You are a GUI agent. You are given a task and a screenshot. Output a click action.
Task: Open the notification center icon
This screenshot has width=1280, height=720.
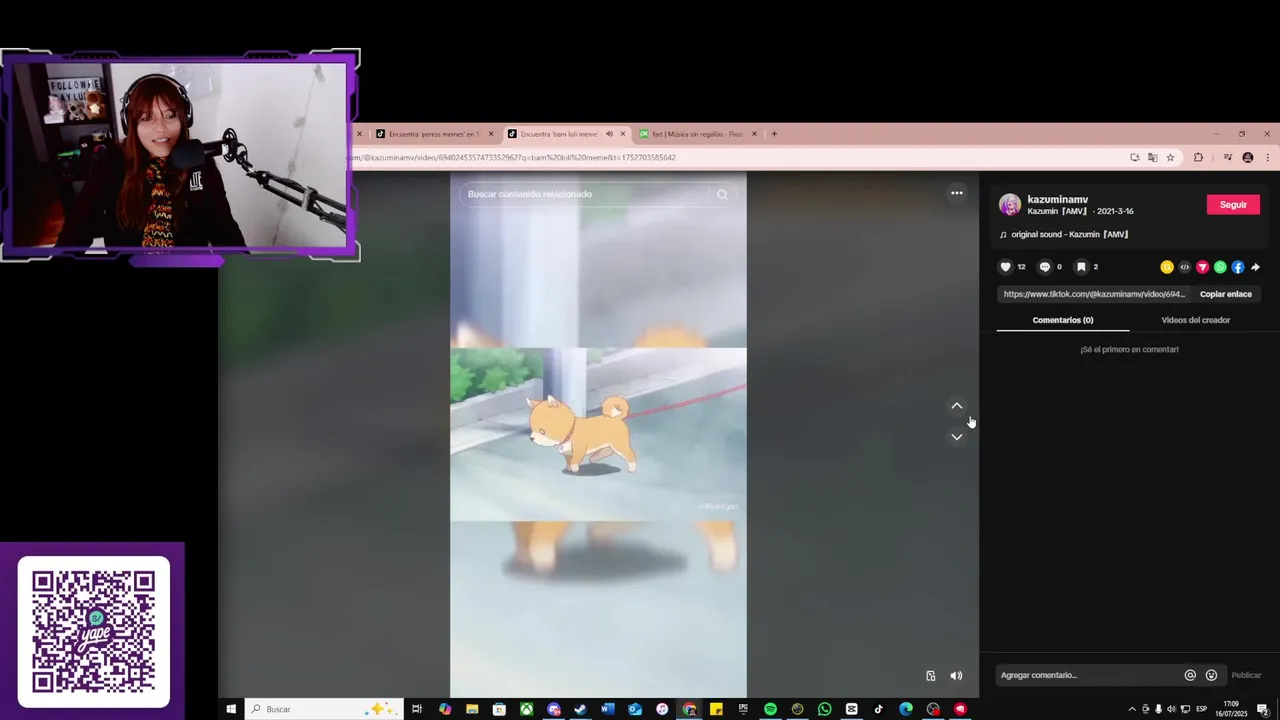[1263, 709]
